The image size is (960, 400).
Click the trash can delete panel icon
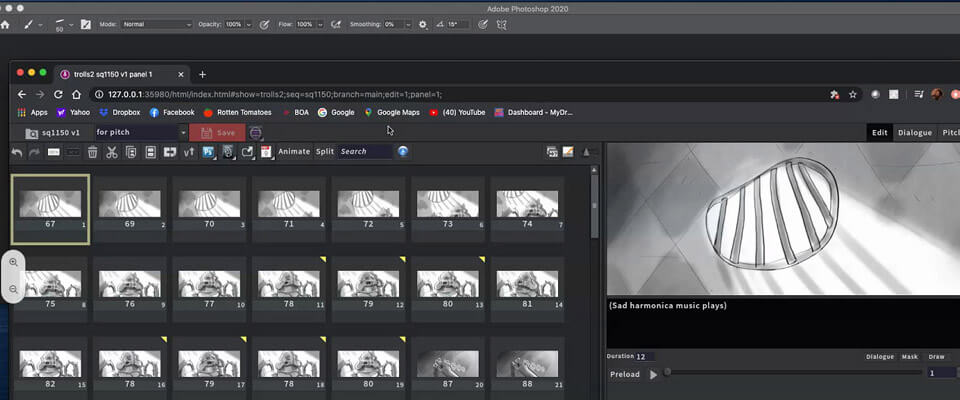point(92,152)
